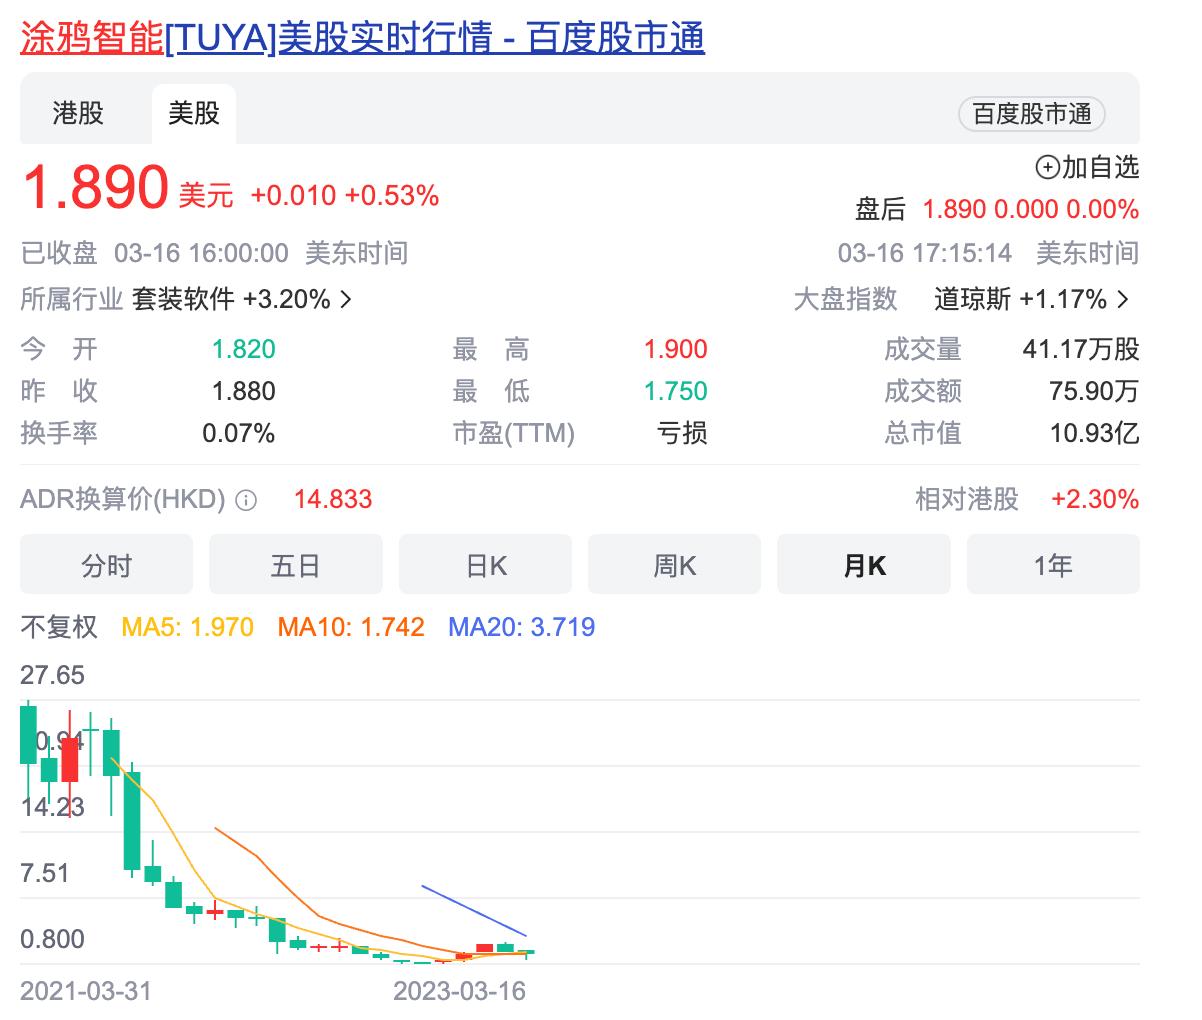Add stock via the 加自选 plus icon
Image resolution: width=1202 pixels, height=1020 pixels.
[x=1047, y=167]
